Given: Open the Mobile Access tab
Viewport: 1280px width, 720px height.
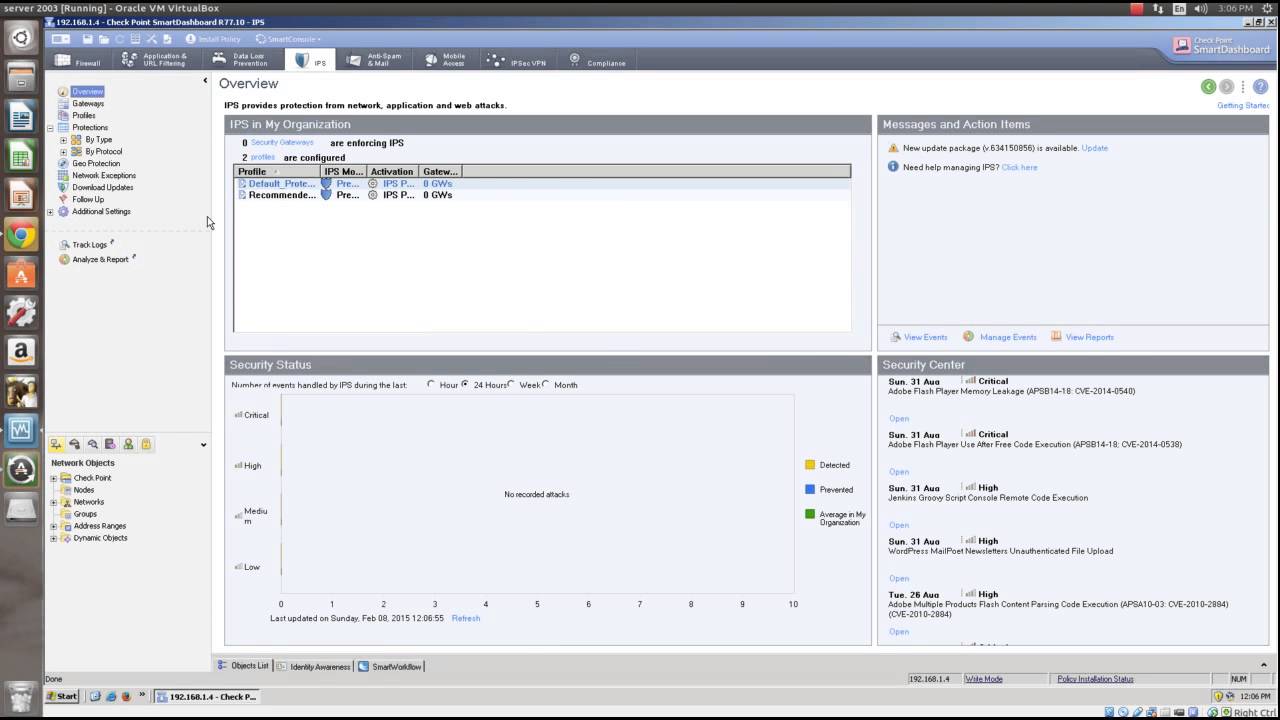Looking at the screenshot, I should coord(447,60).
